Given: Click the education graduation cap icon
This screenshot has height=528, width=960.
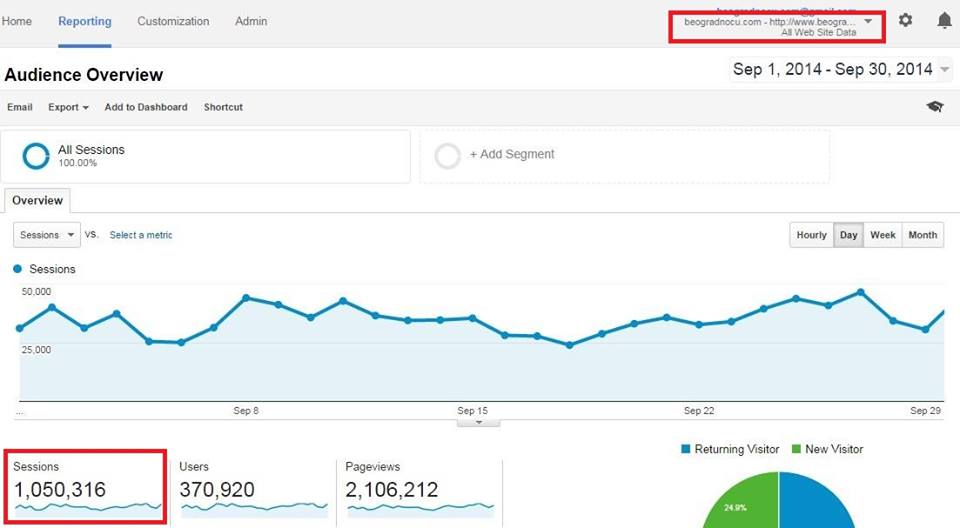Looking at the screenshot, I should click(x=935, y=107).
